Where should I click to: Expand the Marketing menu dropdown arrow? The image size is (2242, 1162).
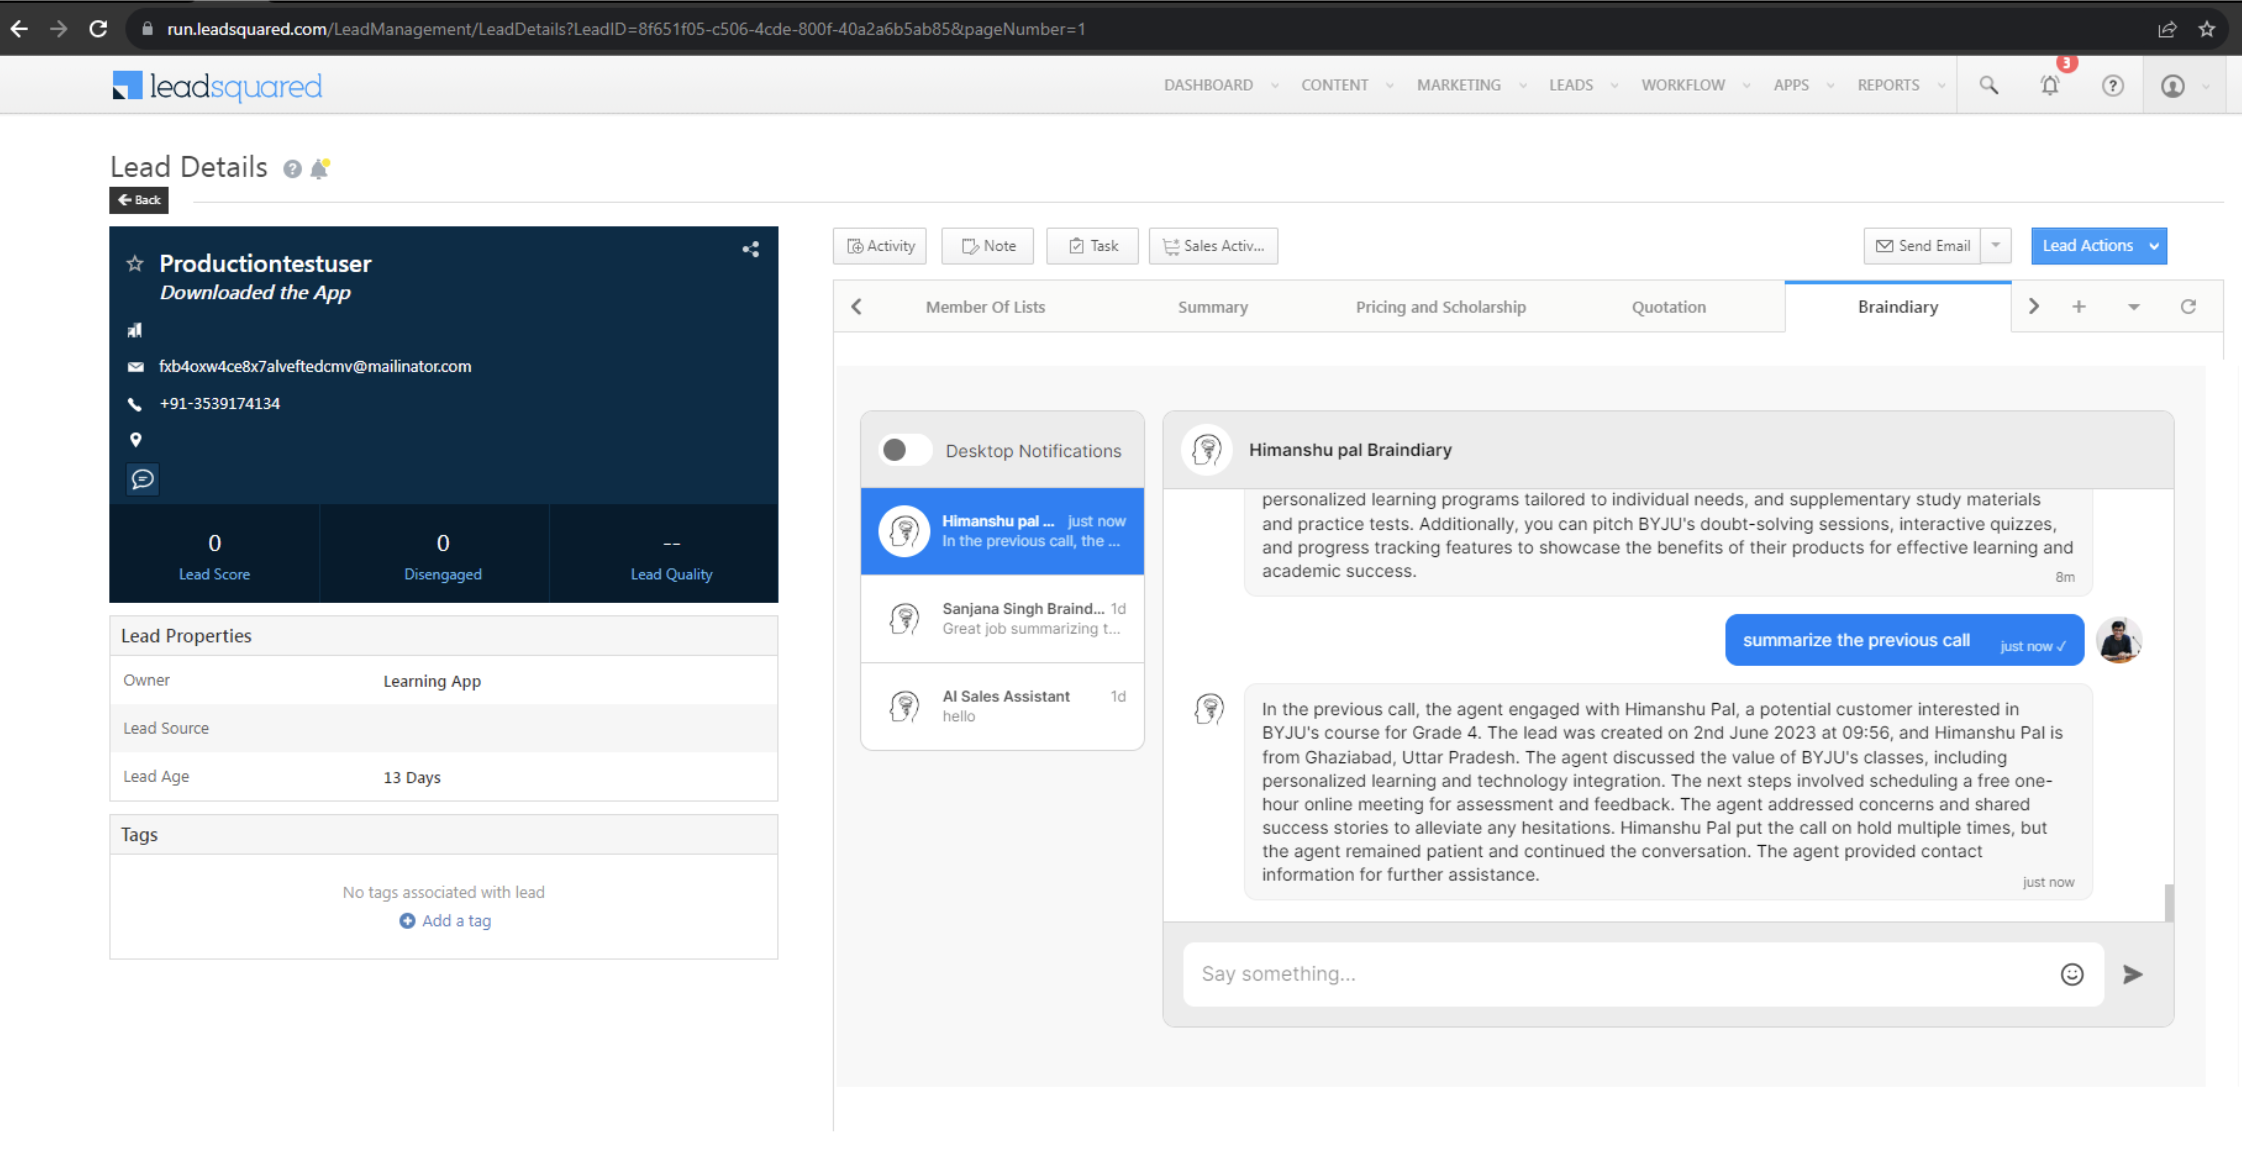[x=1522, y=86]
